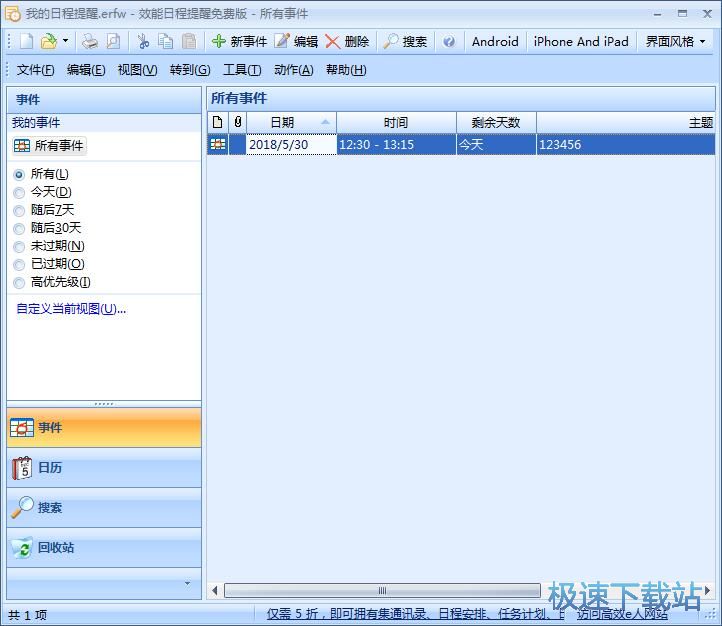The width and height of the screenshot is (722, 626).
Task: Click the open folder toolbar icon
Action: click(48, 41)
